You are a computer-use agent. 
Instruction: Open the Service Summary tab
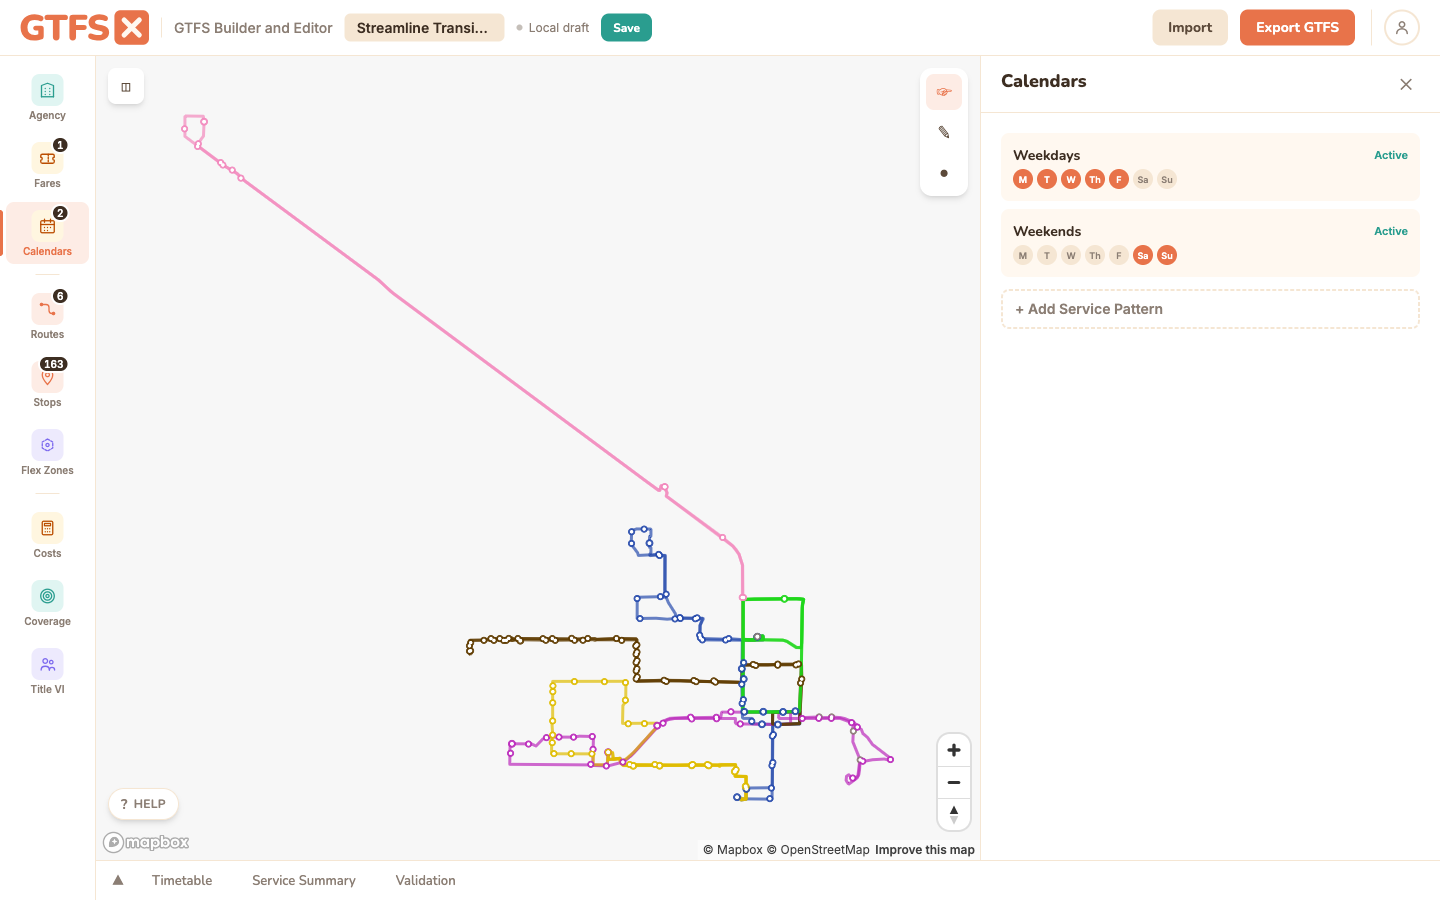click(x=304, y=880)
